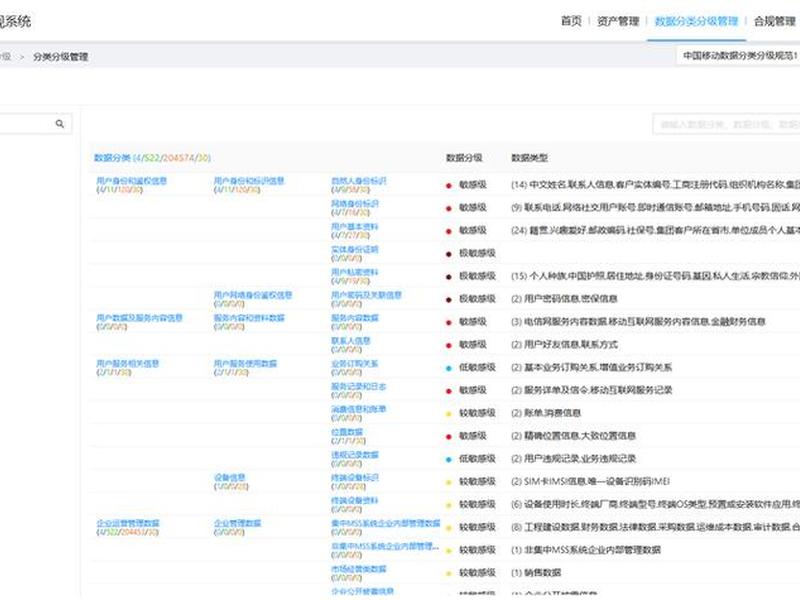Open the 设备信息 subcategory
Screen dimensions: 800x600
pos(229,478)
